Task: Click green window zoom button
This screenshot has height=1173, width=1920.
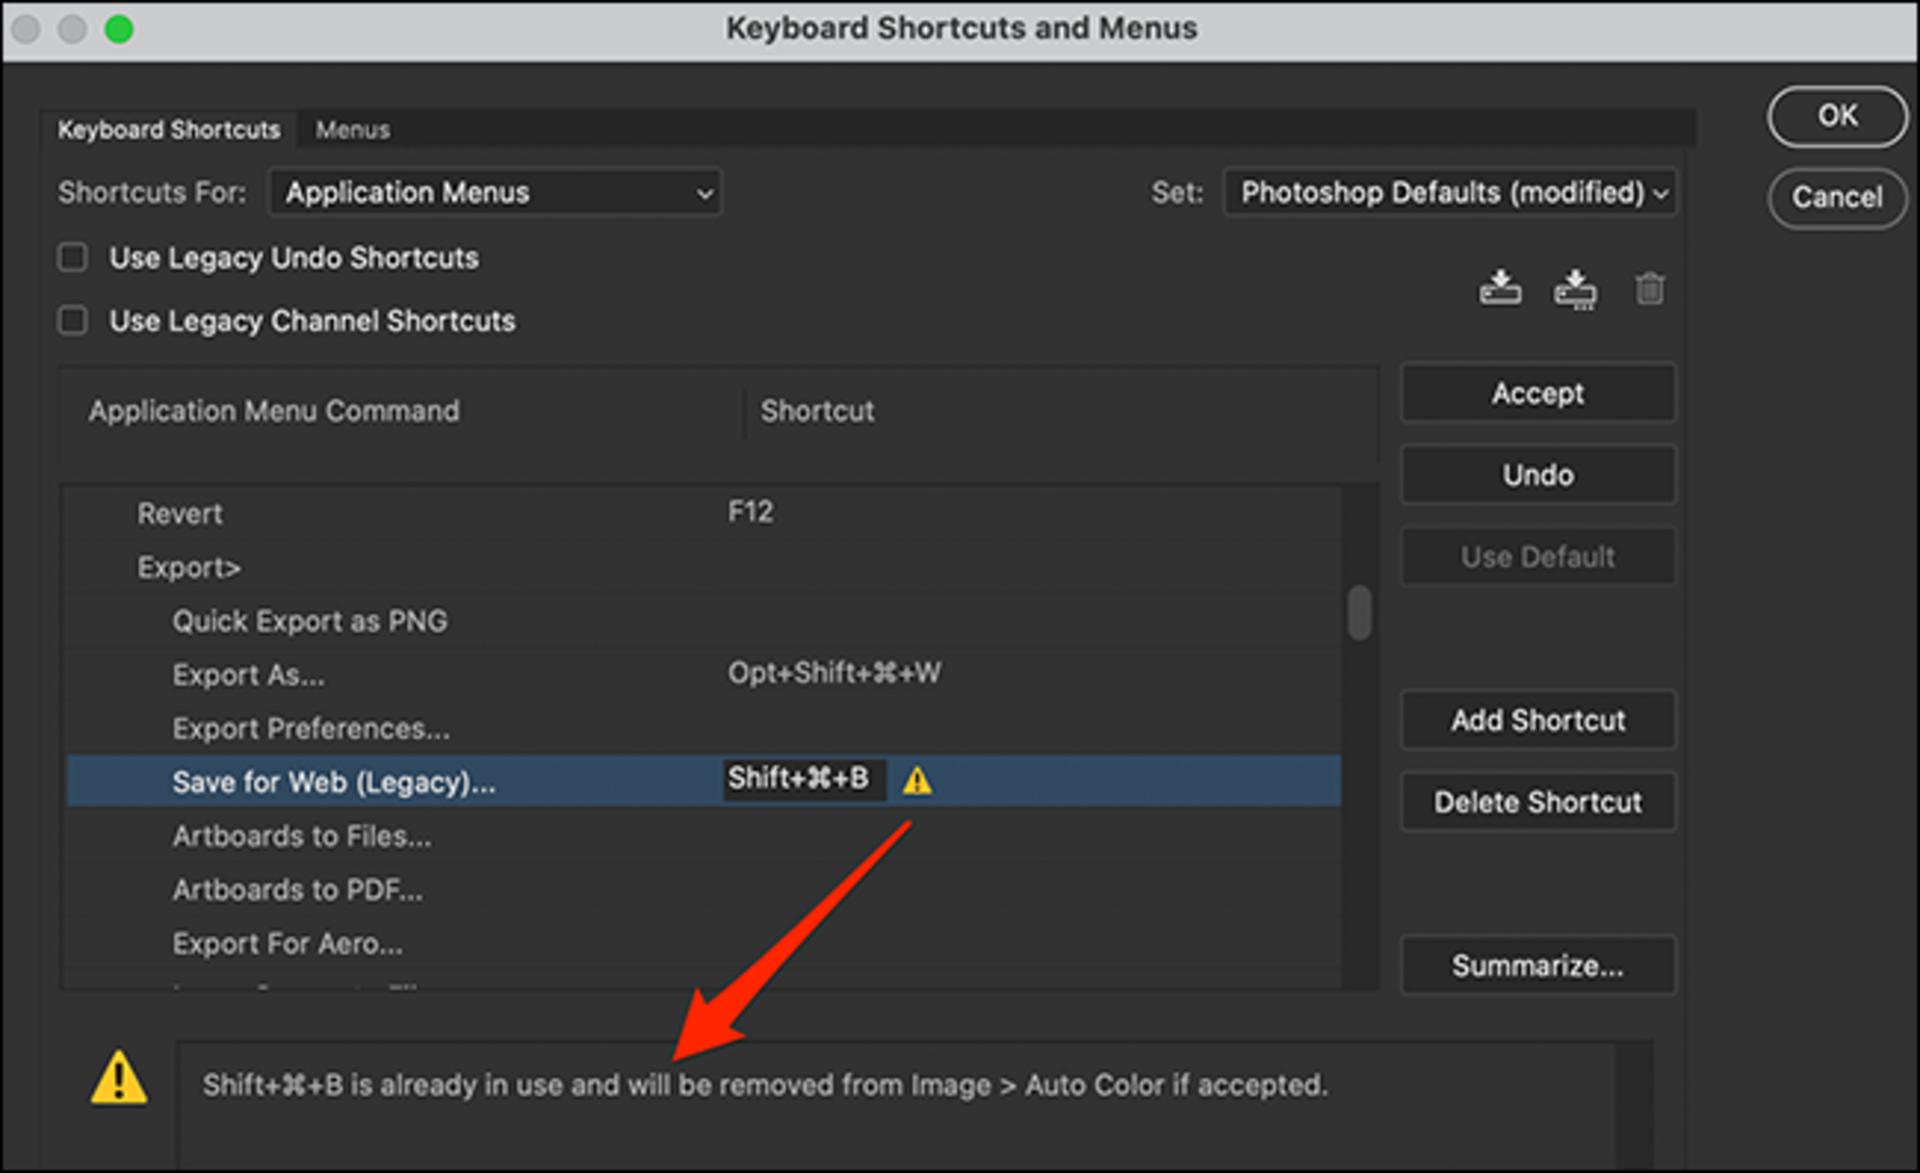Action: pos(119,29)
